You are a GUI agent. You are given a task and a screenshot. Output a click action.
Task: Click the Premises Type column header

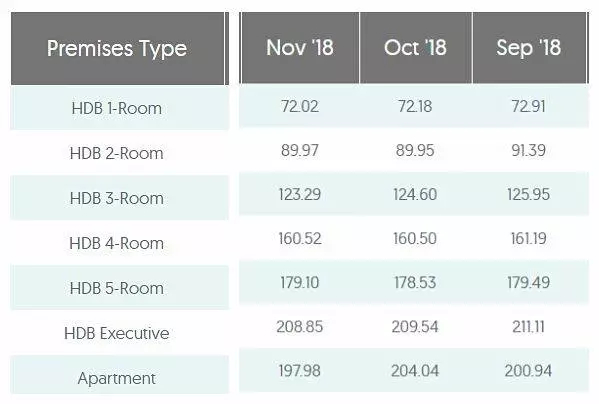tap(117, 48)
